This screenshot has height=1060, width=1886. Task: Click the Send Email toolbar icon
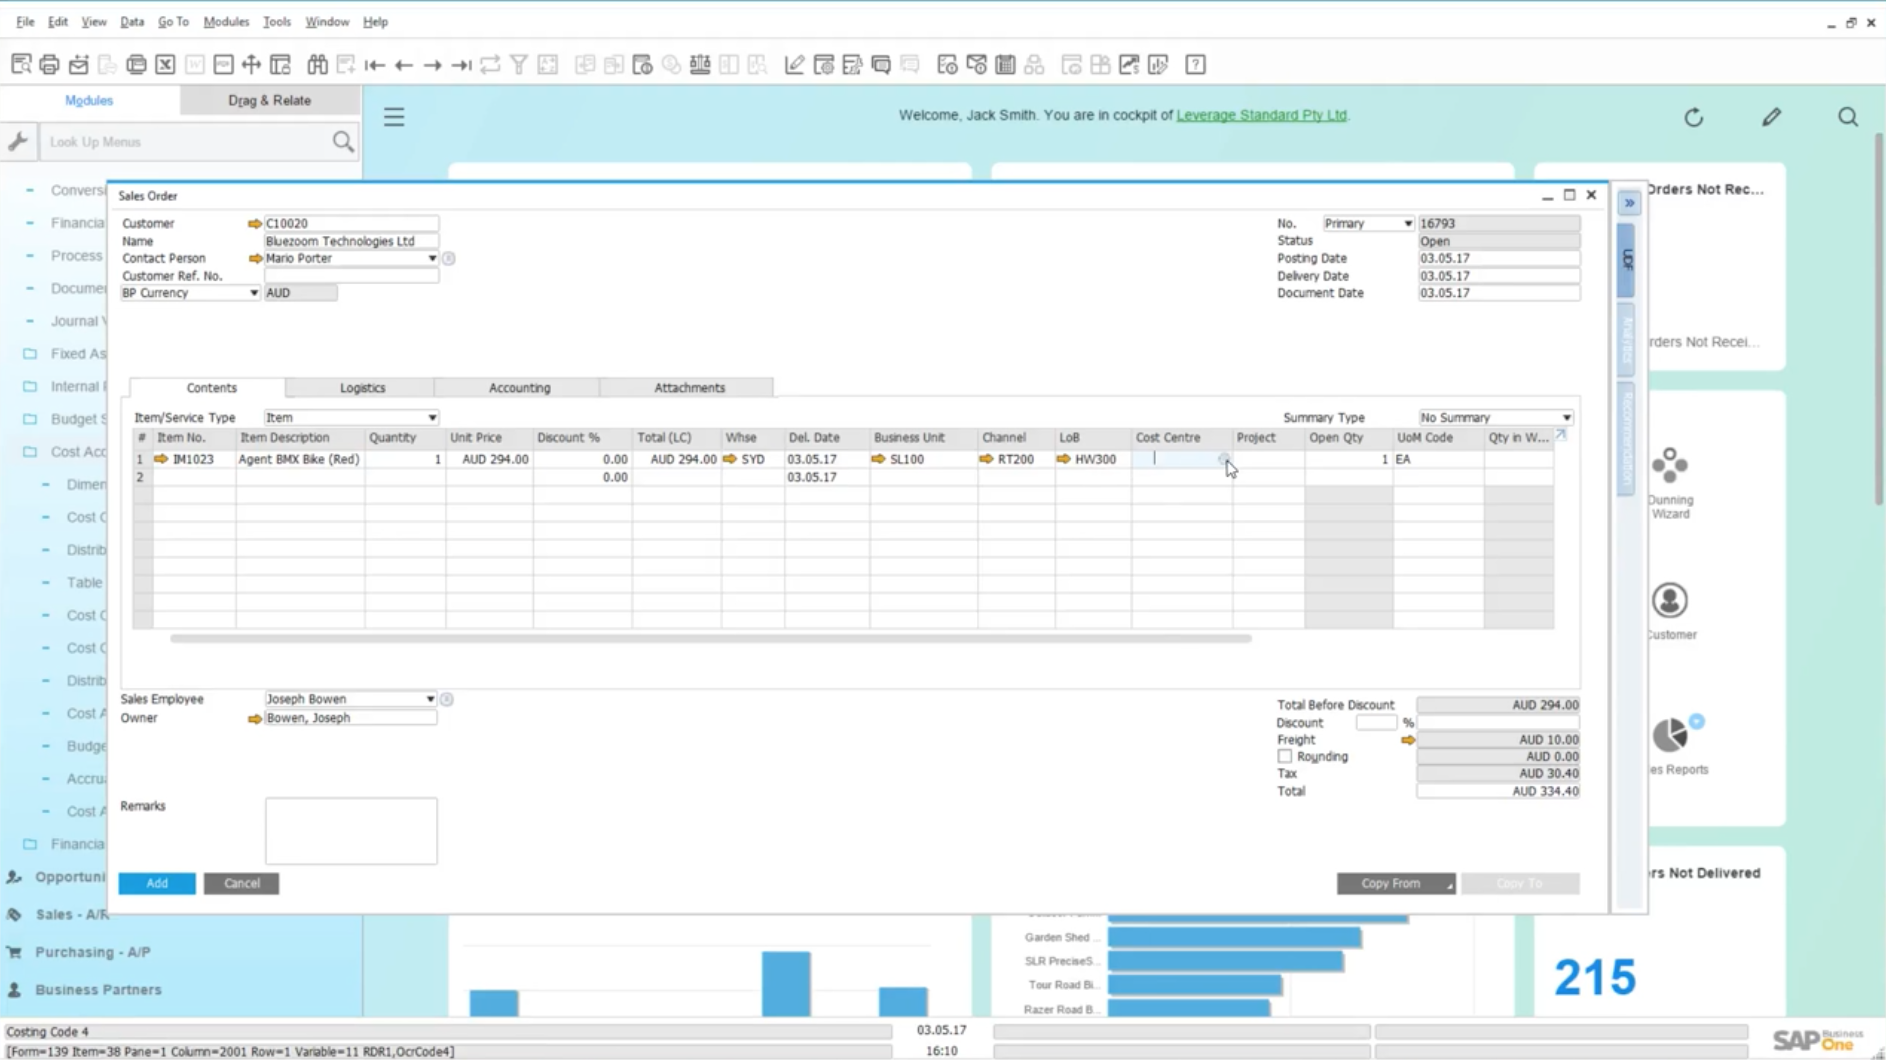78,65
